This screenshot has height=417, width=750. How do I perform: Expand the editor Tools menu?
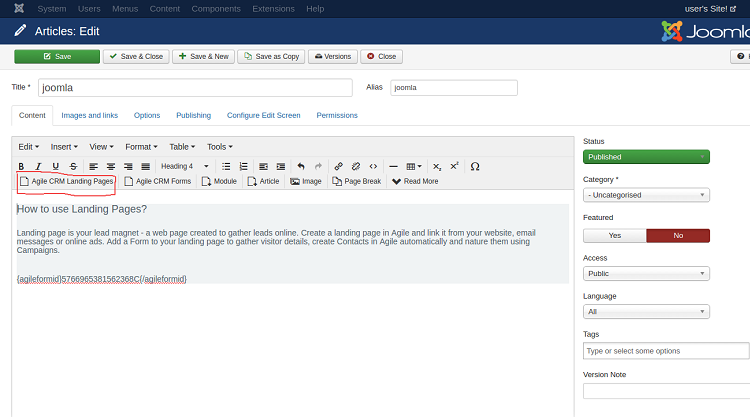220,147
